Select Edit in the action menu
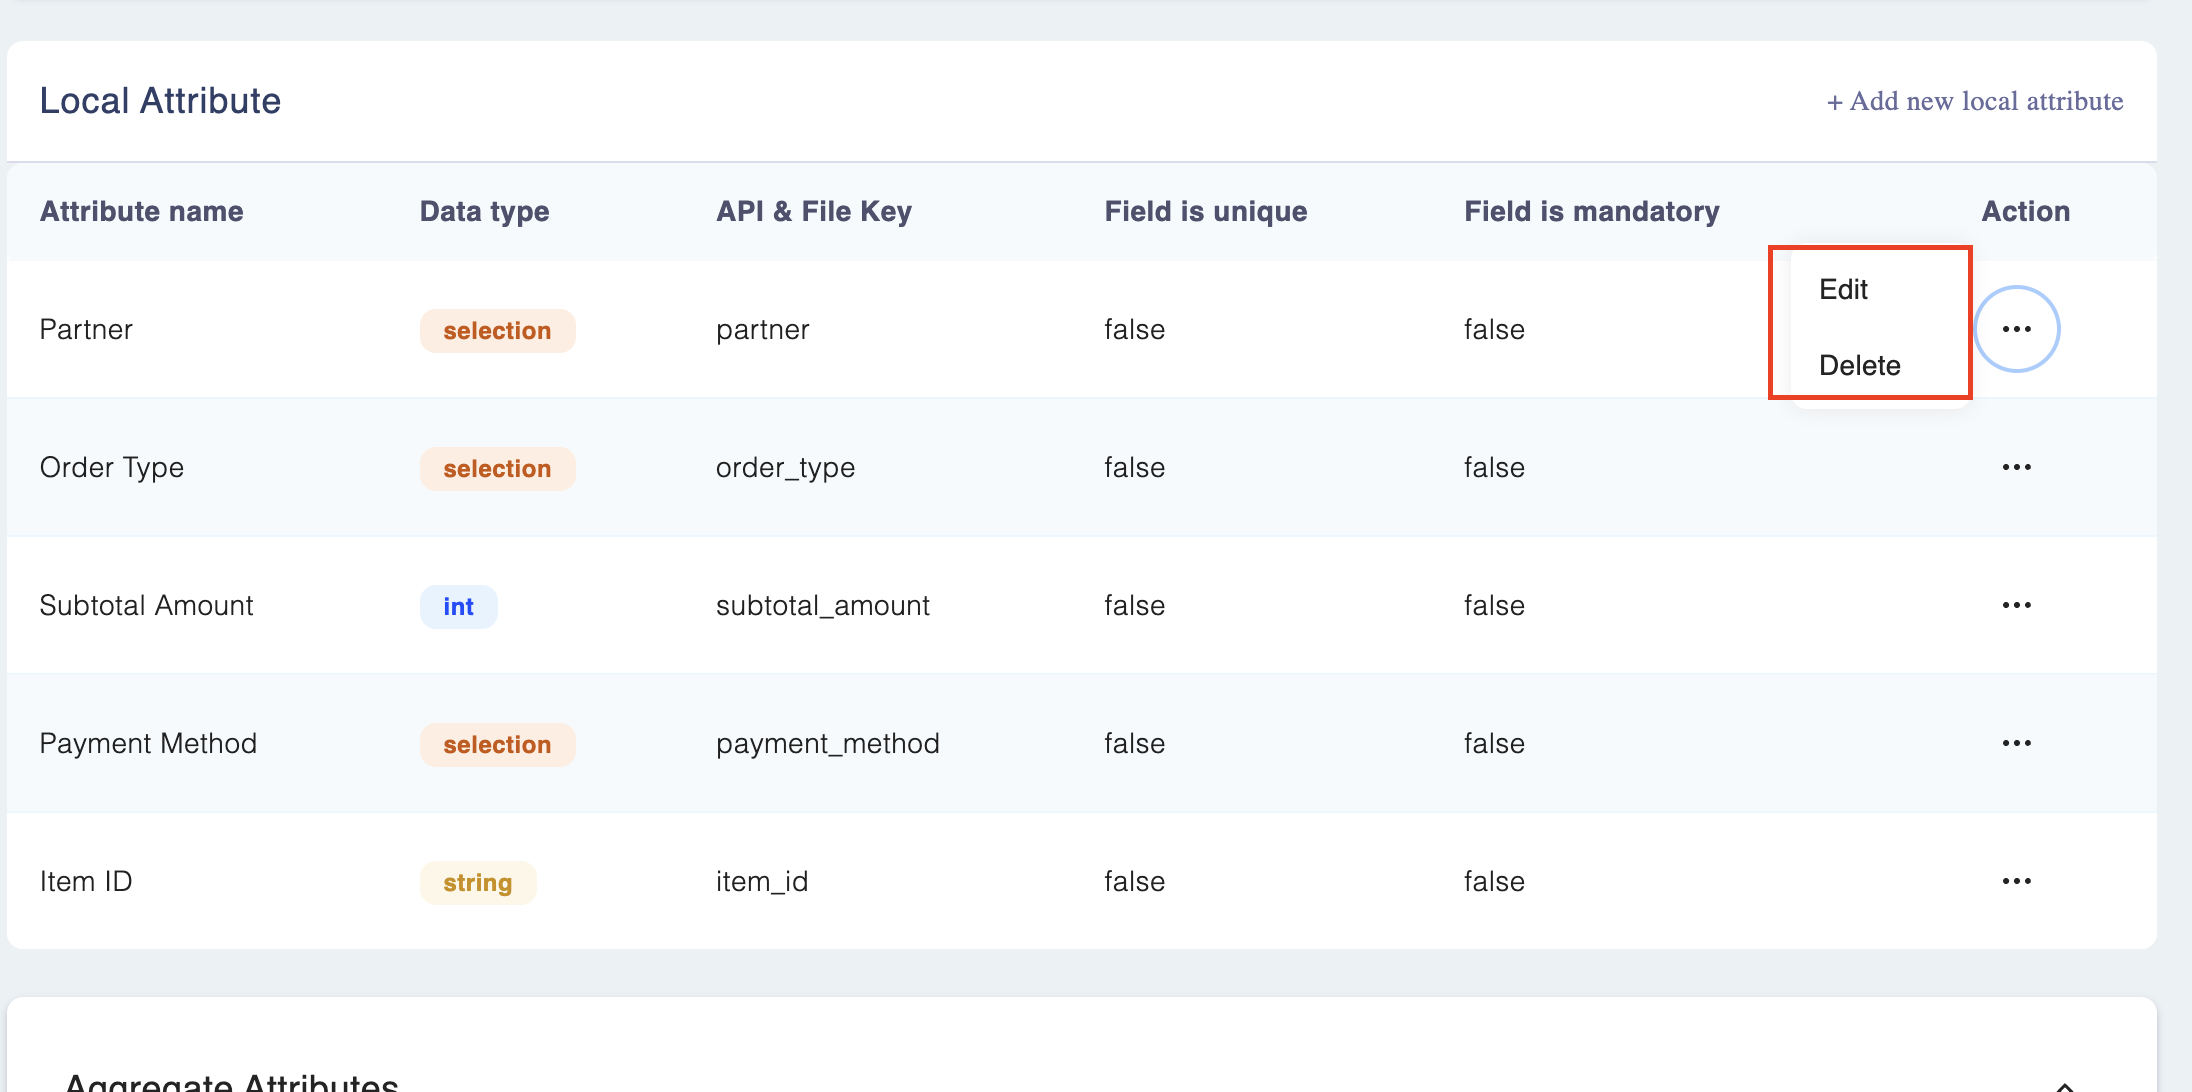The height and width of the screenshot is (1092, 2192). [x=1843, y=289]
